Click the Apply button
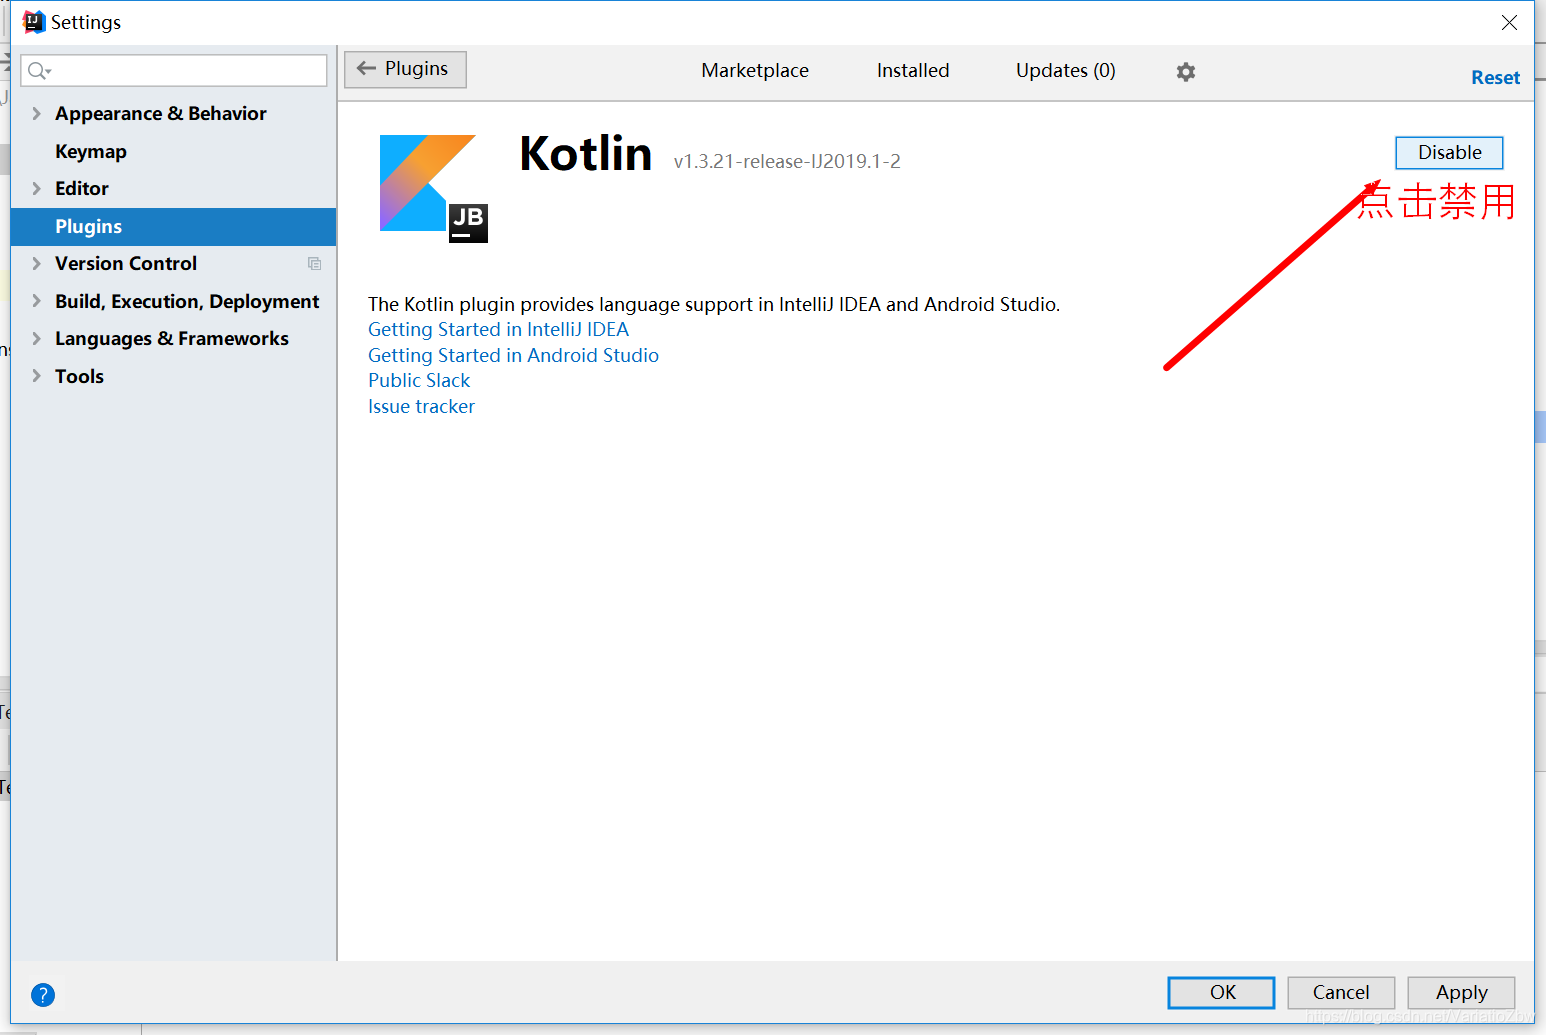Viewport: 1546px width, 1035px height. 1461,992
